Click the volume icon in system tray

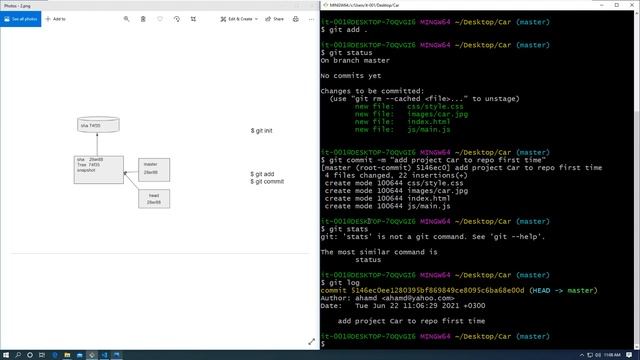[598, 355]
